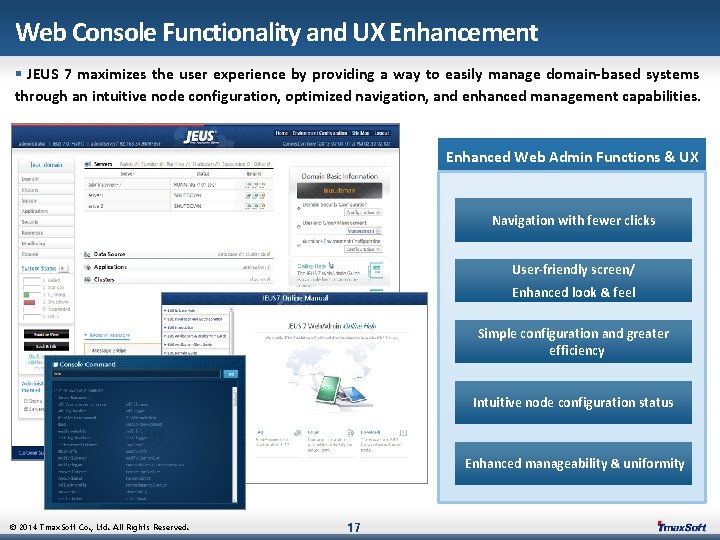The height and width of the screenshot is (540, 720).
Task: Expand third topic in Online Manual tree
Action: click(x=165, y=327)
